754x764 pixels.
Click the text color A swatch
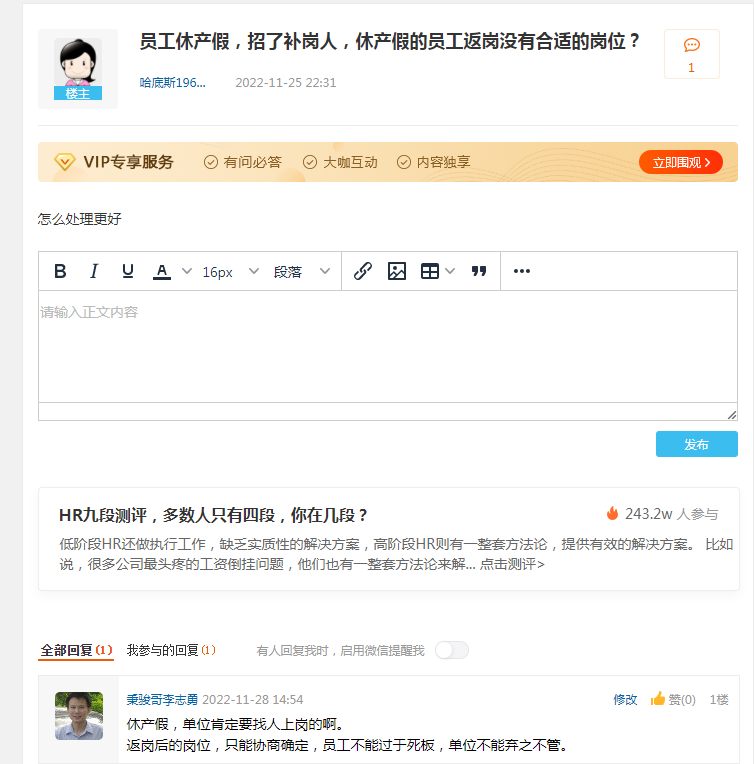tap(161, 271)
